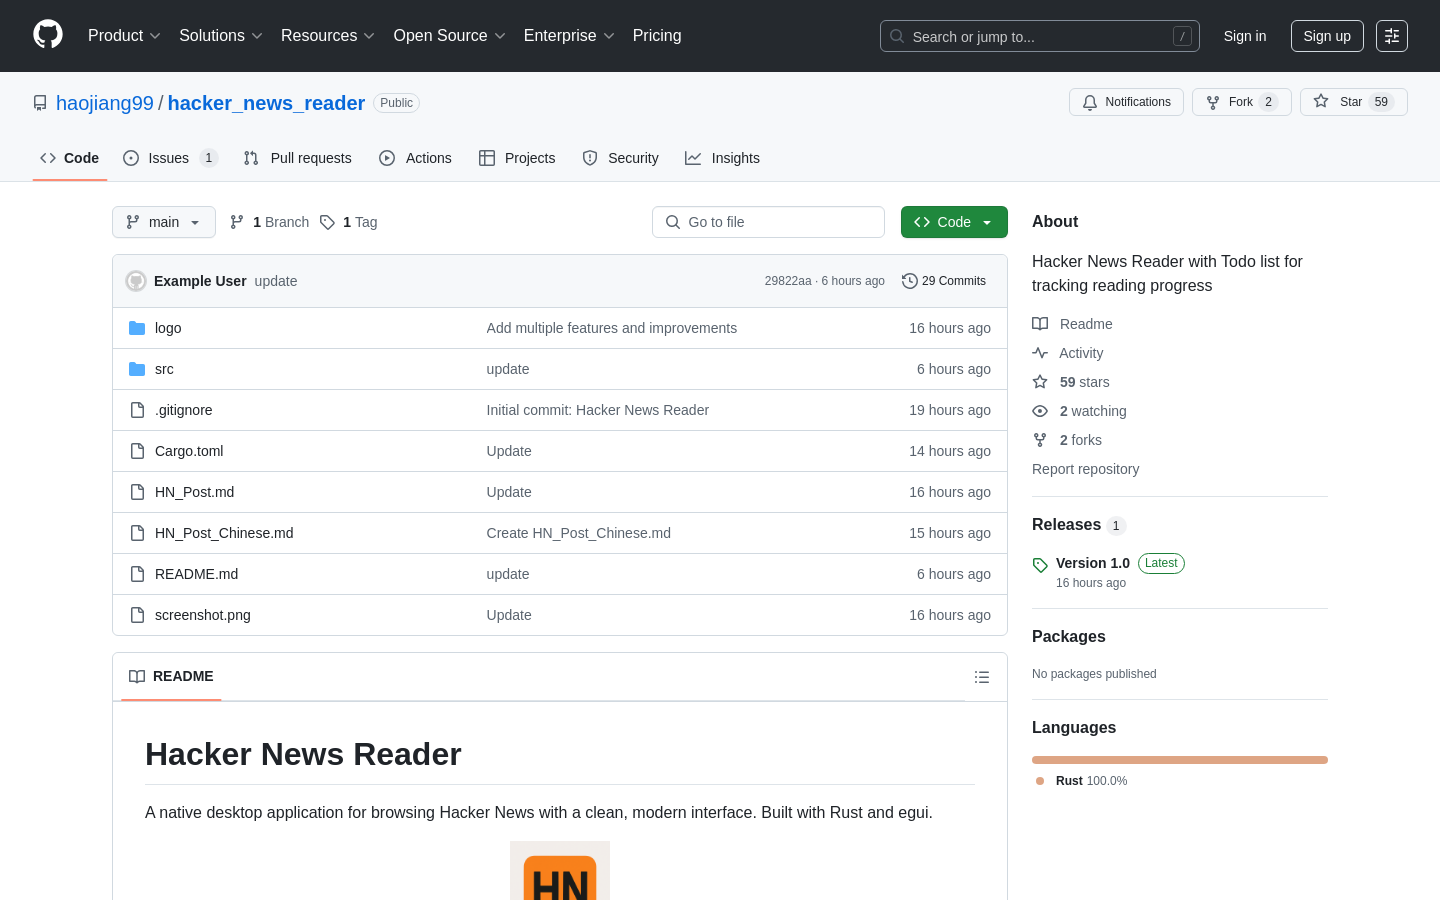
Task: Click the HN_Post_Chinese.md file icon
Action: [137, 533]
